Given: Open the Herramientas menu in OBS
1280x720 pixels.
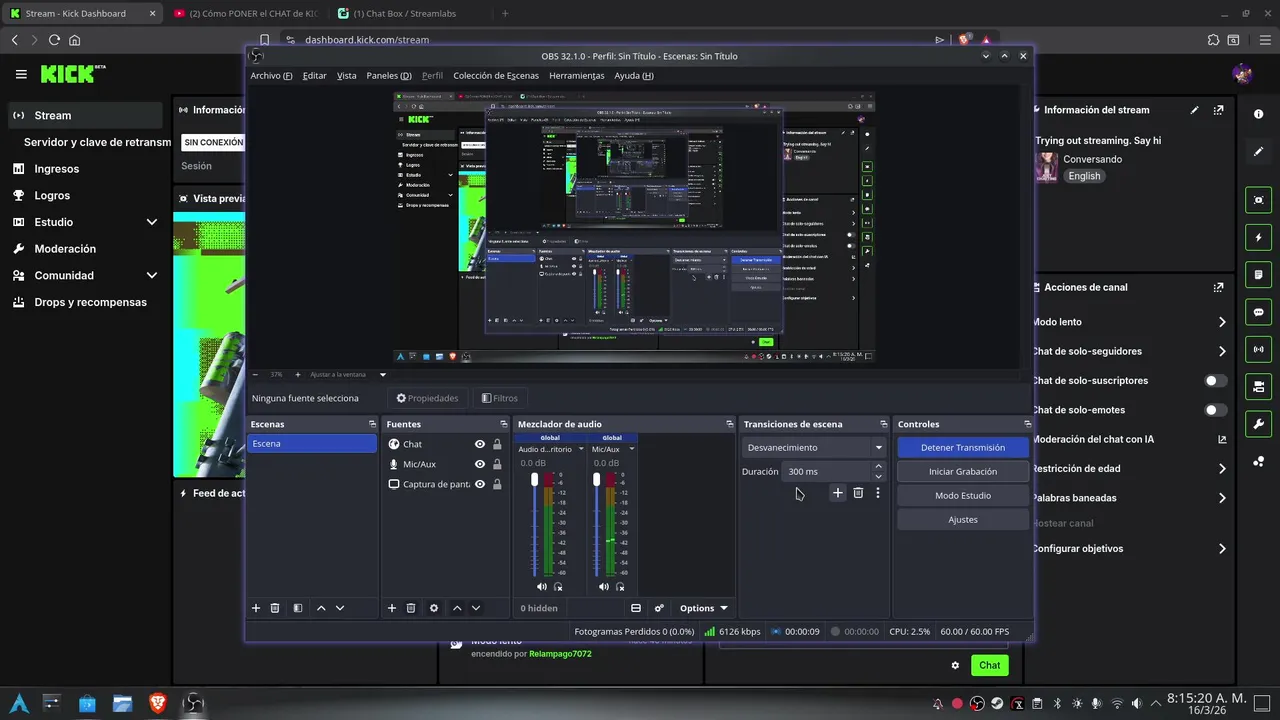Looking at the screenshot, I should tap(577, 76).
